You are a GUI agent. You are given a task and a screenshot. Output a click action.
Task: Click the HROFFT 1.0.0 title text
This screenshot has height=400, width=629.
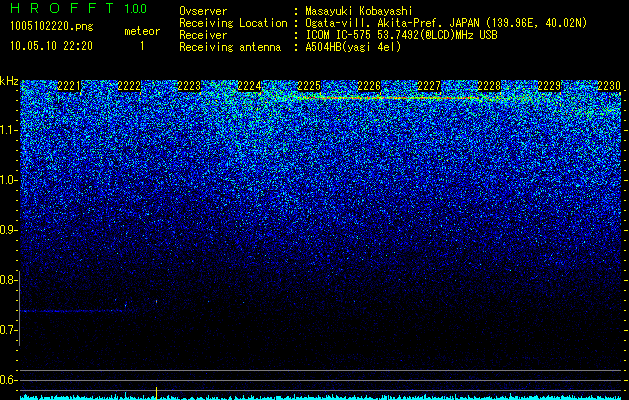[x=79, y=8]
